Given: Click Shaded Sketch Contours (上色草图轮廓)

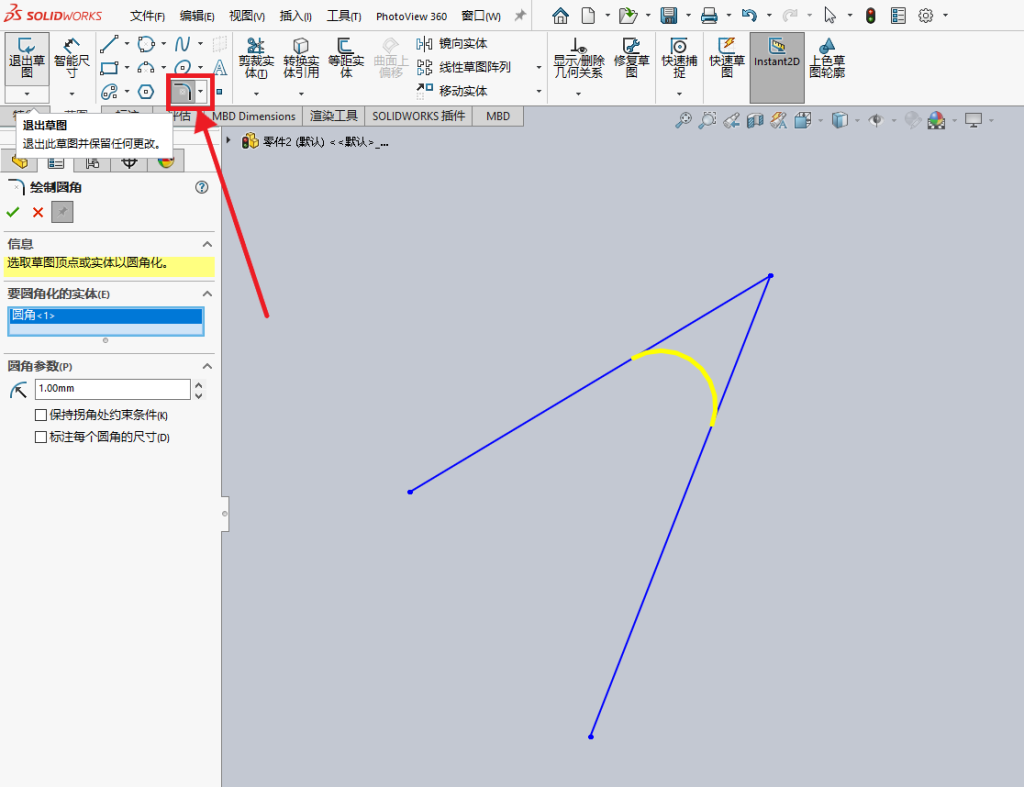Looking at the screenshot, I should point(827,59).
